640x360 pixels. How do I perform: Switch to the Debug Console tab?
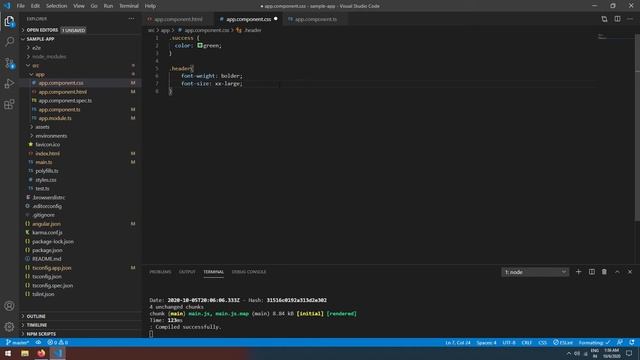pos(249,272)
